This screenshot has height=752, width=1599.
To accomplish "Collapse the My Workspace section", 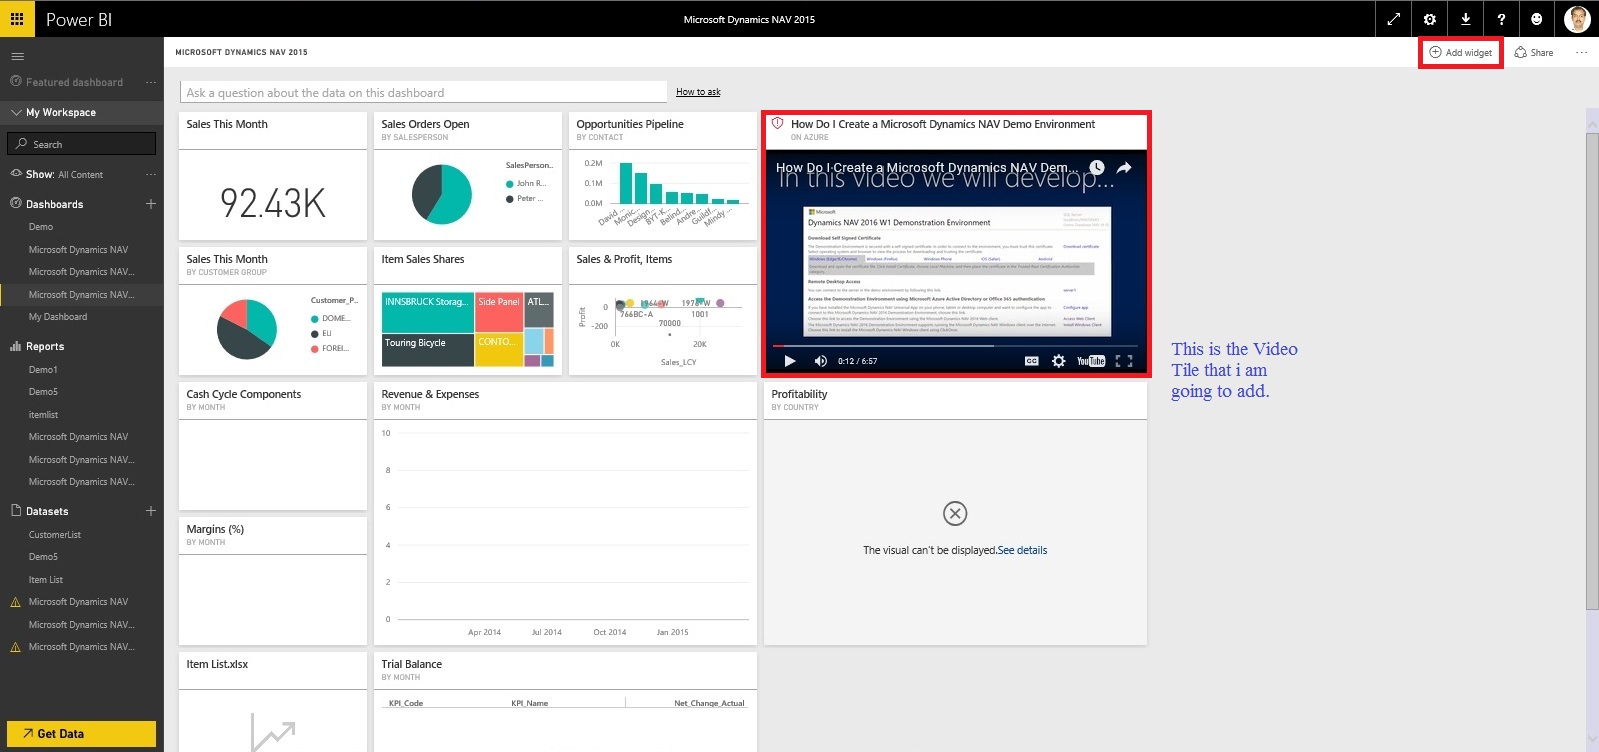I will [16, 113].
